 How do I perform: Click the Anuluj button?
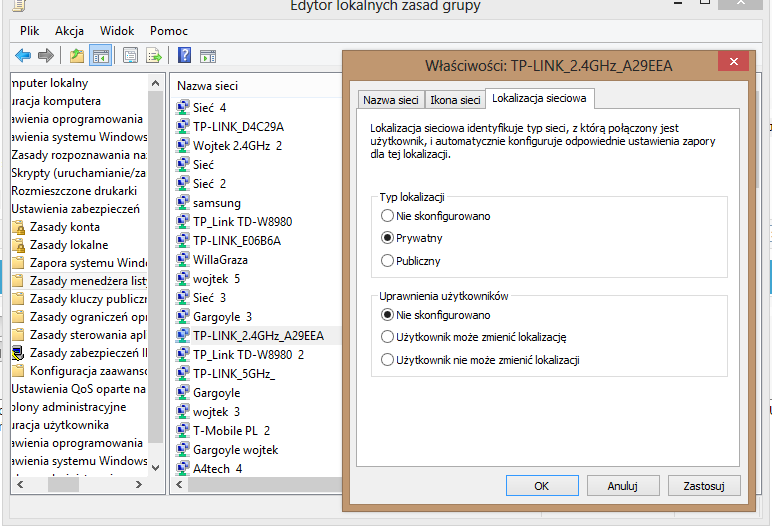click(x=622, y=486)
